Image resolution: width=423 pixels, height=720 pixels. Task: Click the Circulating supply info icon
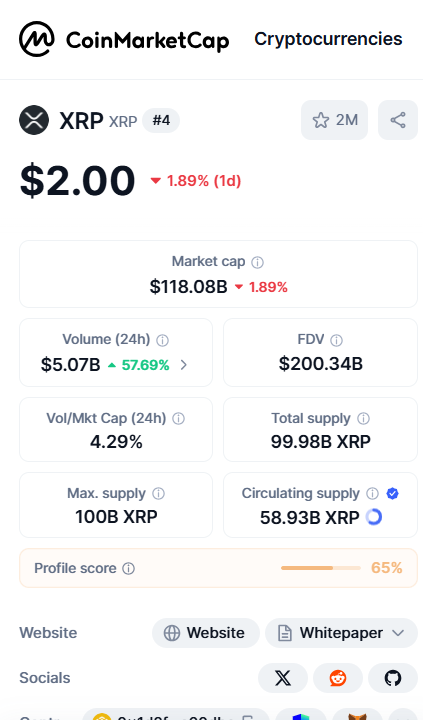[x=372, y=494]
